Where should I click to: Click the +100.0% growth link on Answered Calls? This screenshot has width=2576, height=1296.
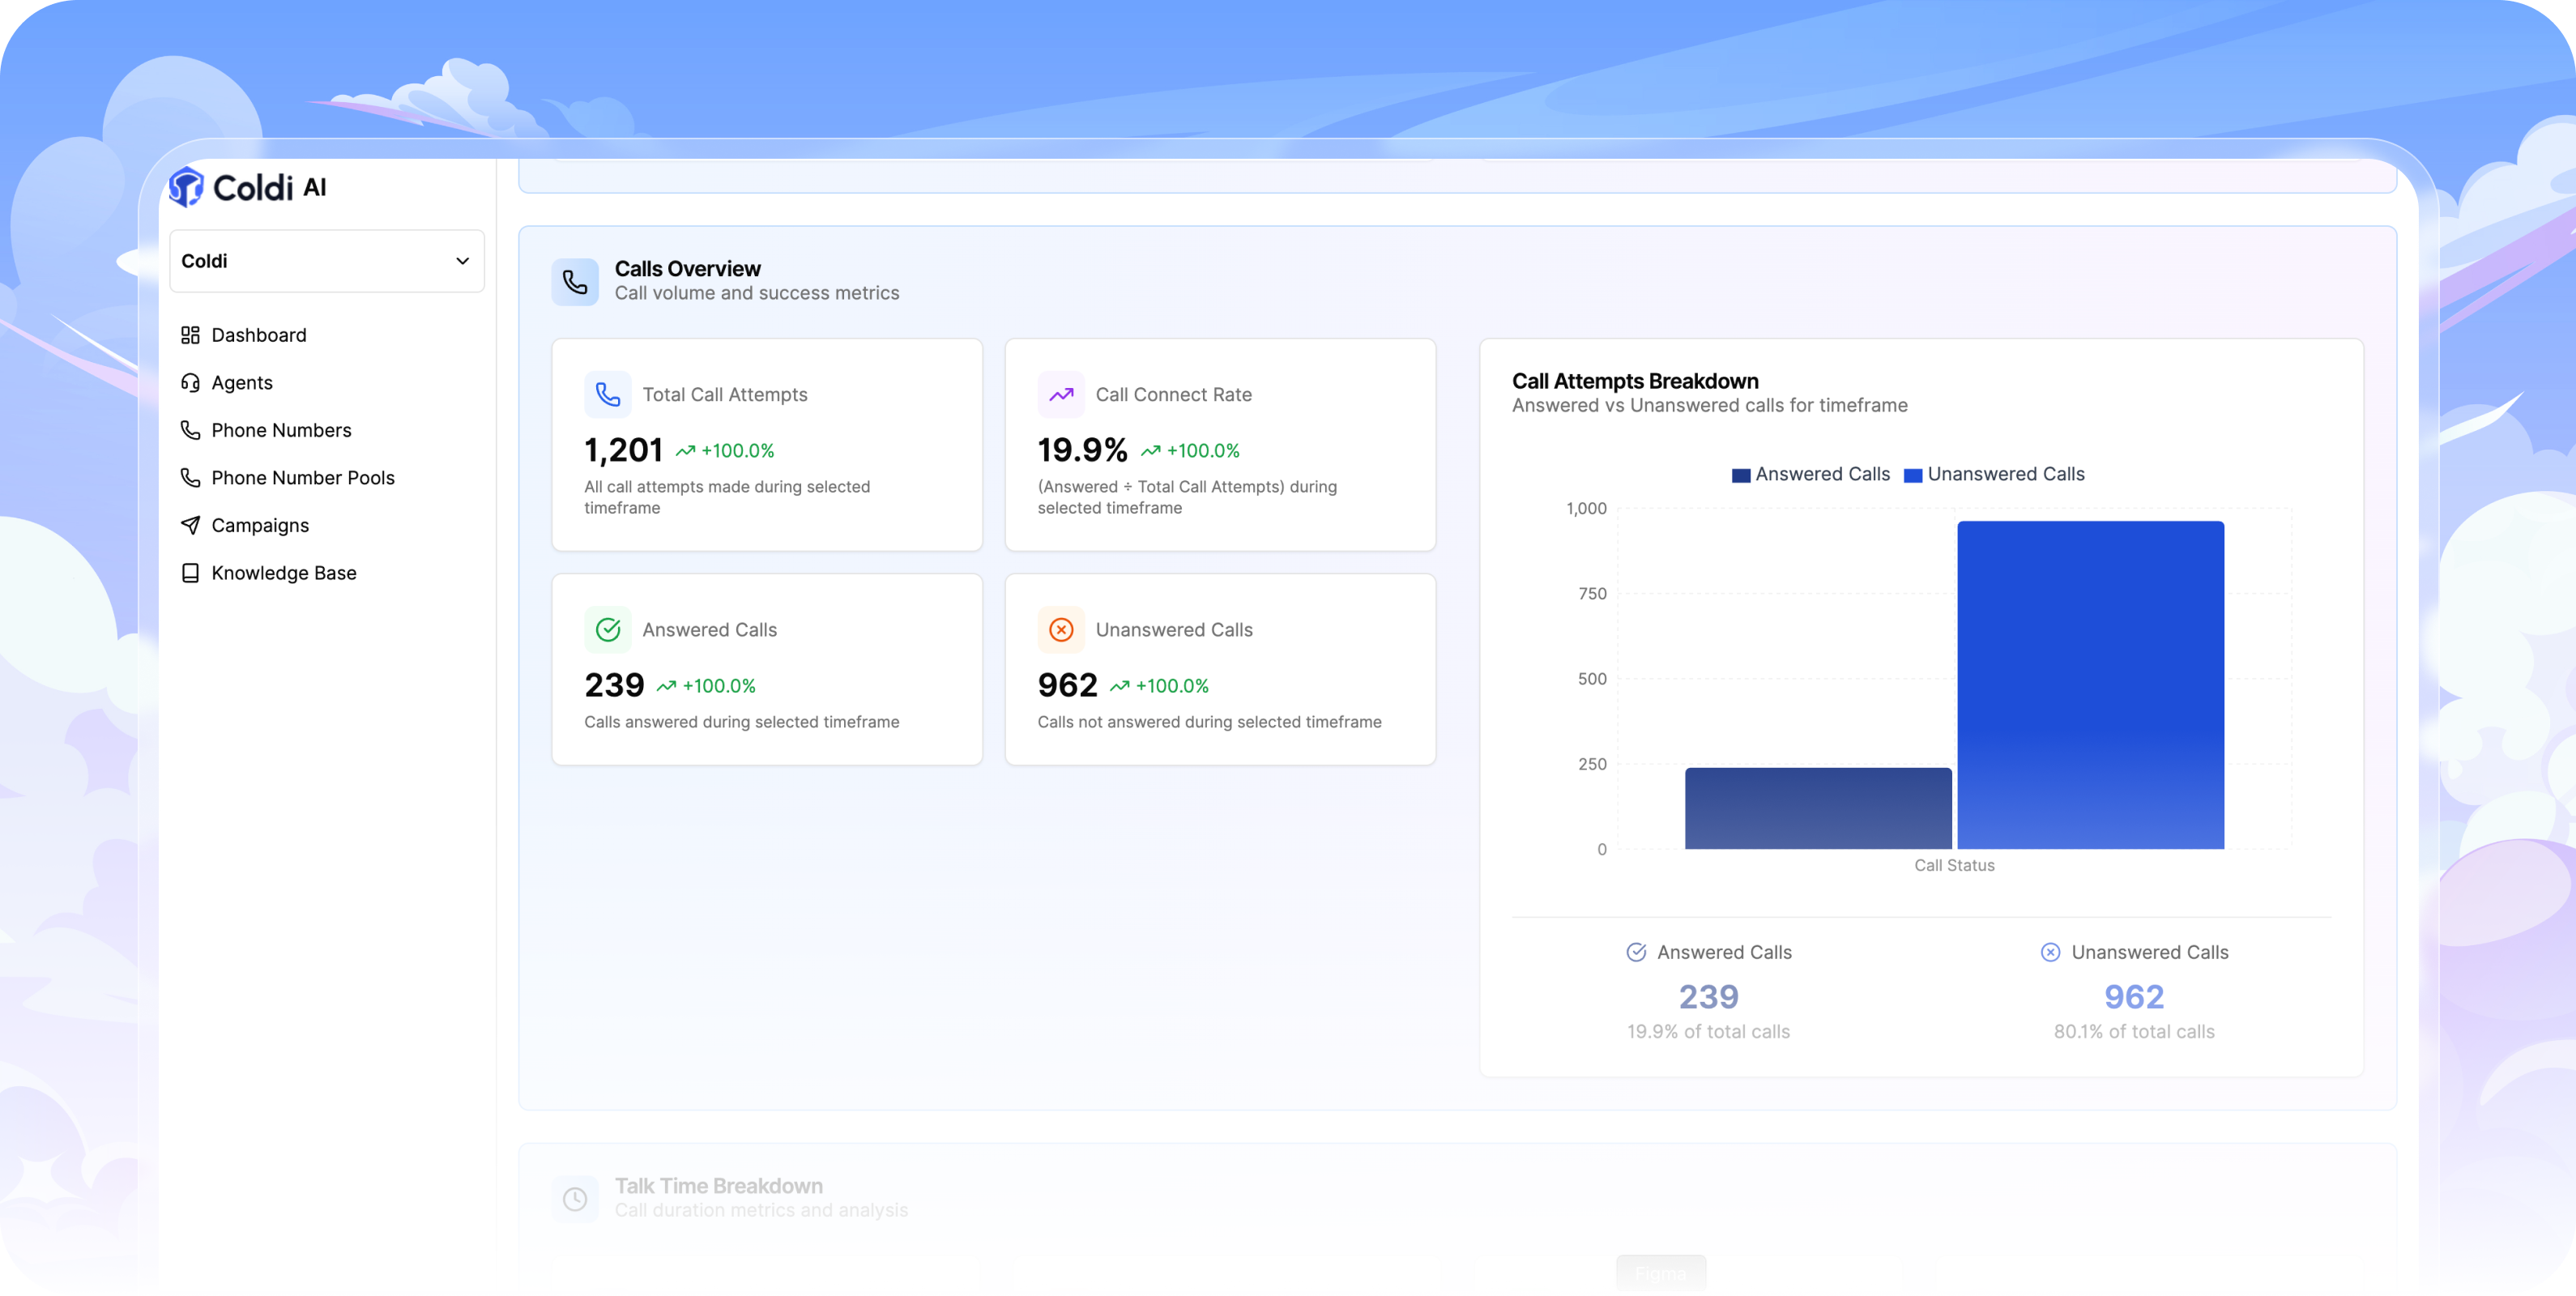718,685
